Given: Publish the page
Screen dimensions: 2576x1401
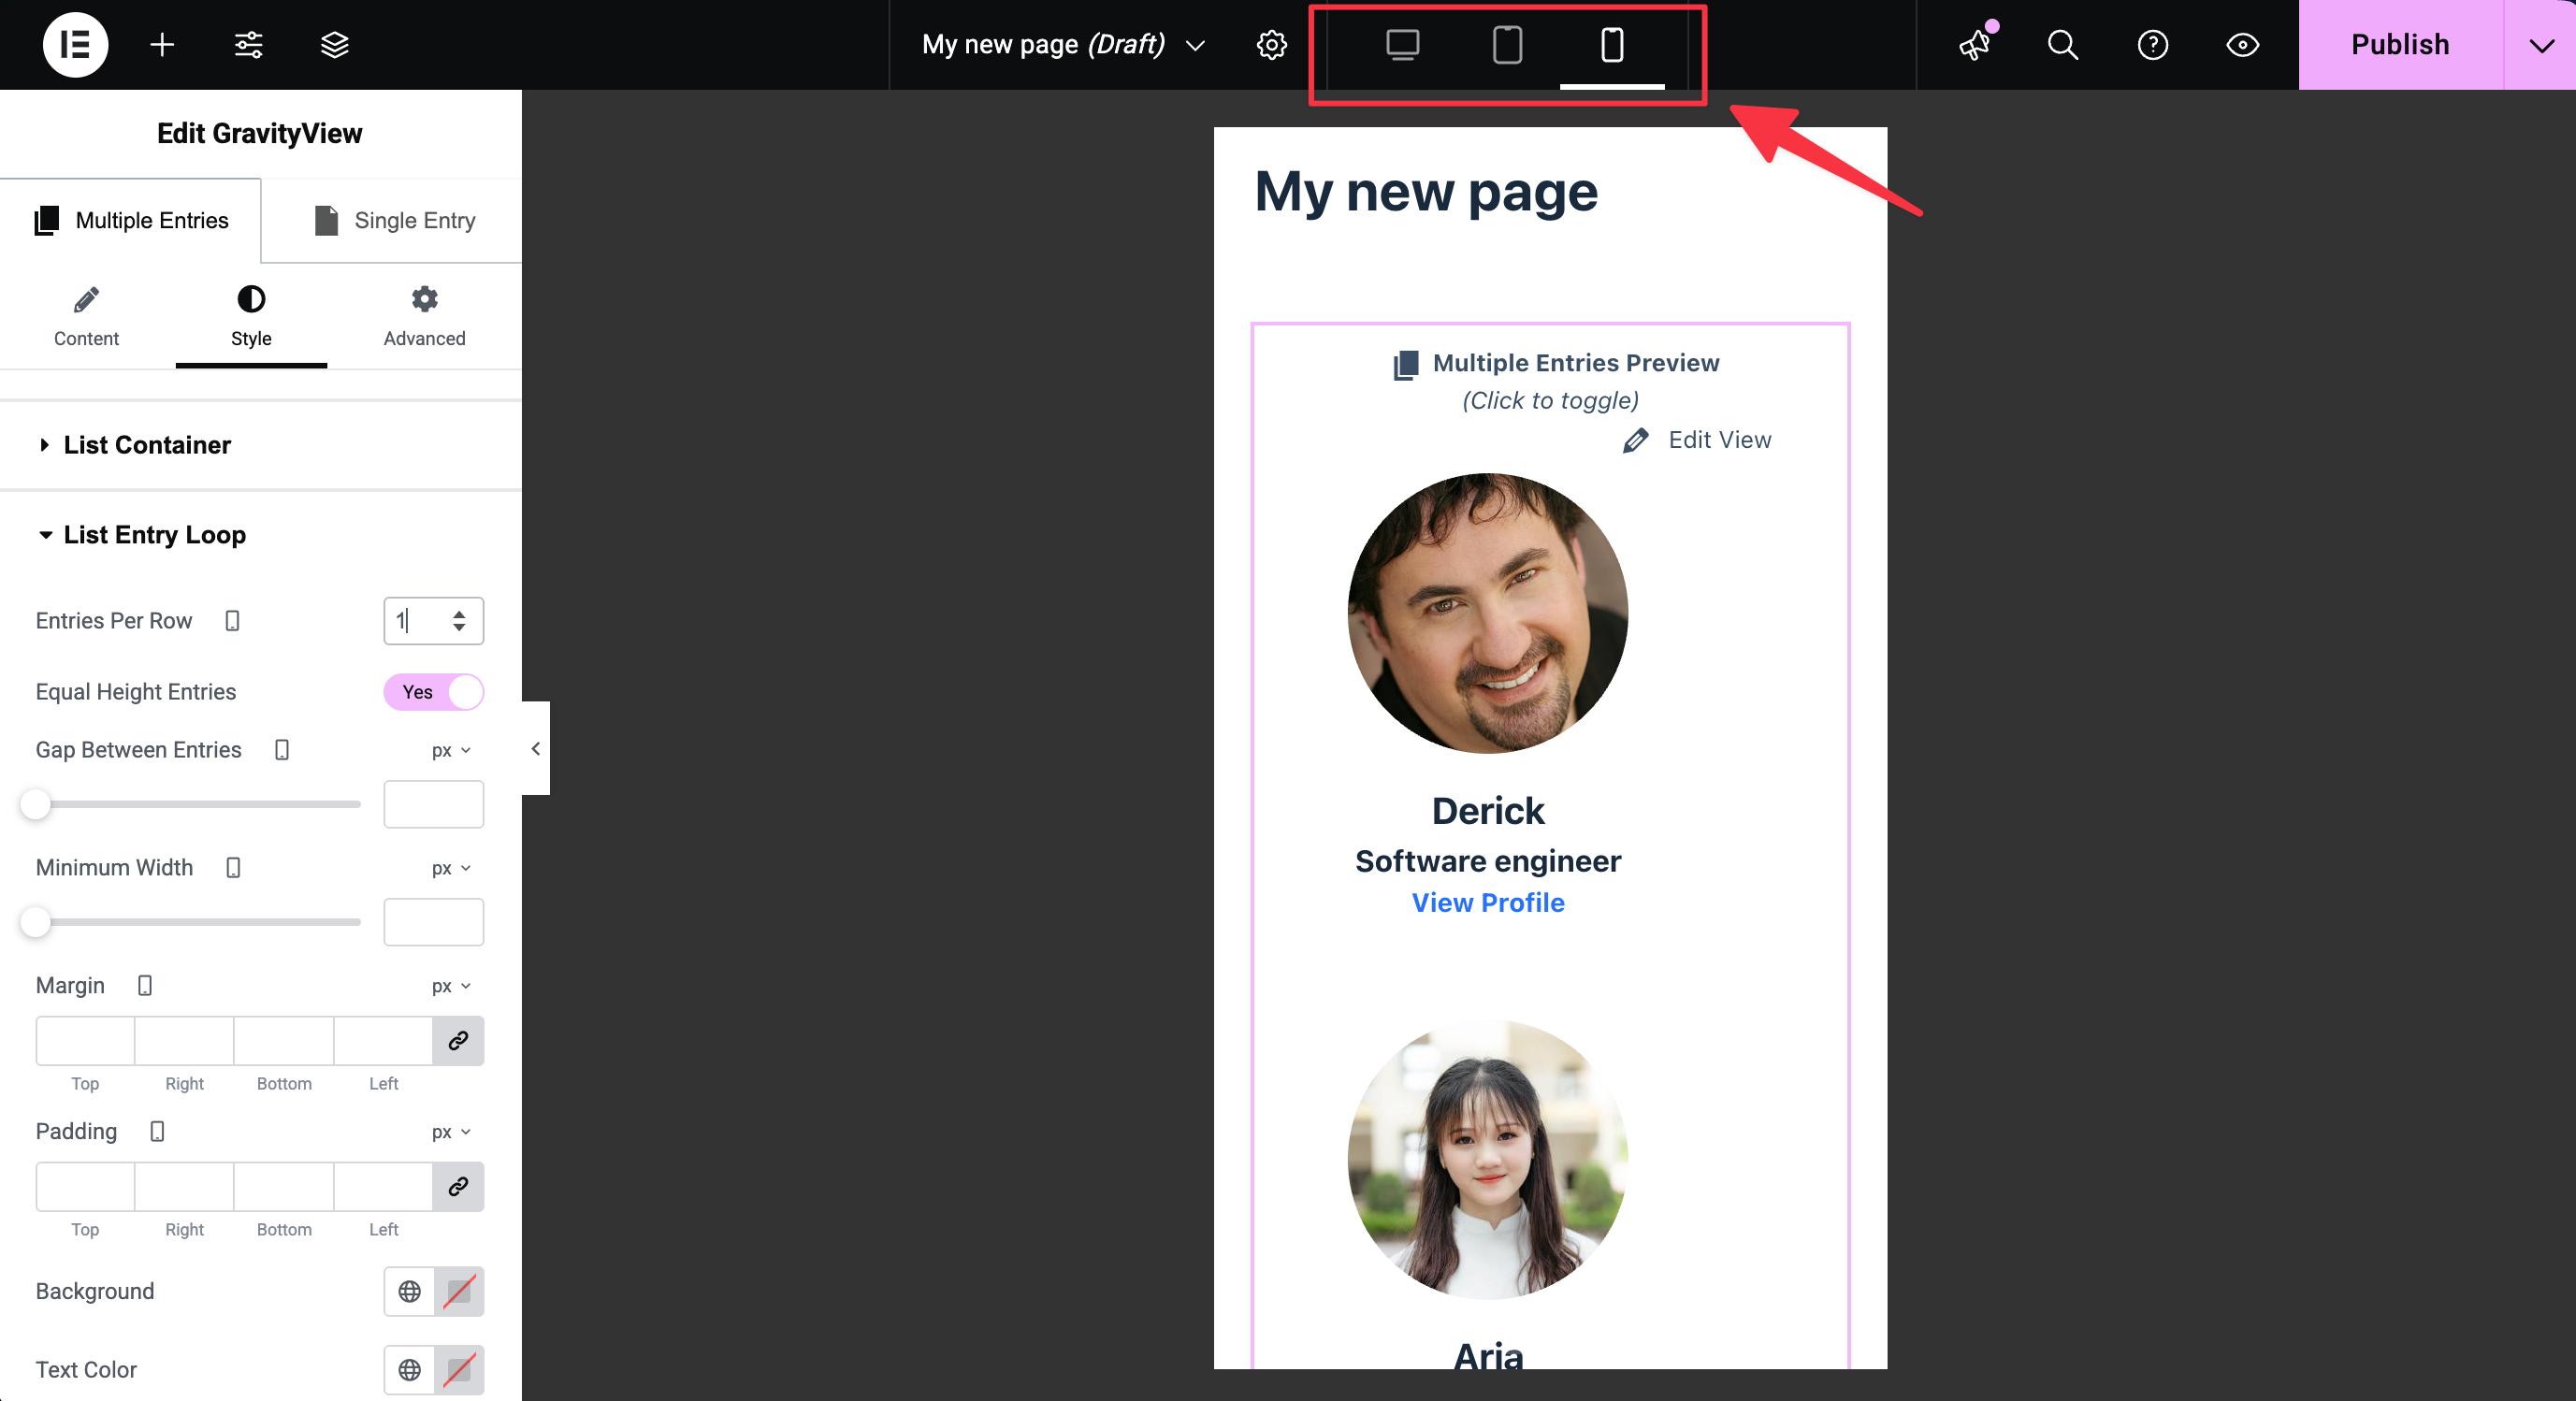Looking at the screenshot, I should point(2398,44).
